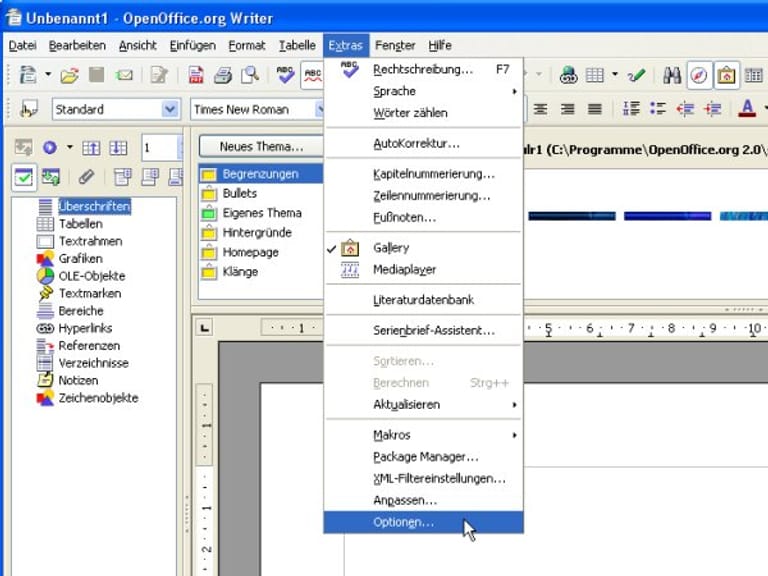Select the Klänge gallery theme

pyautogui.click(x=240, y=272)
